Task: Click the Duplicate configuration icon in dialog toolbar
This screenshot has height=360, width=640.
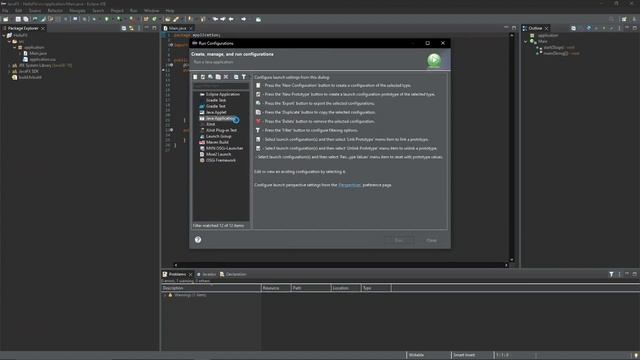Action: (218, 77)
